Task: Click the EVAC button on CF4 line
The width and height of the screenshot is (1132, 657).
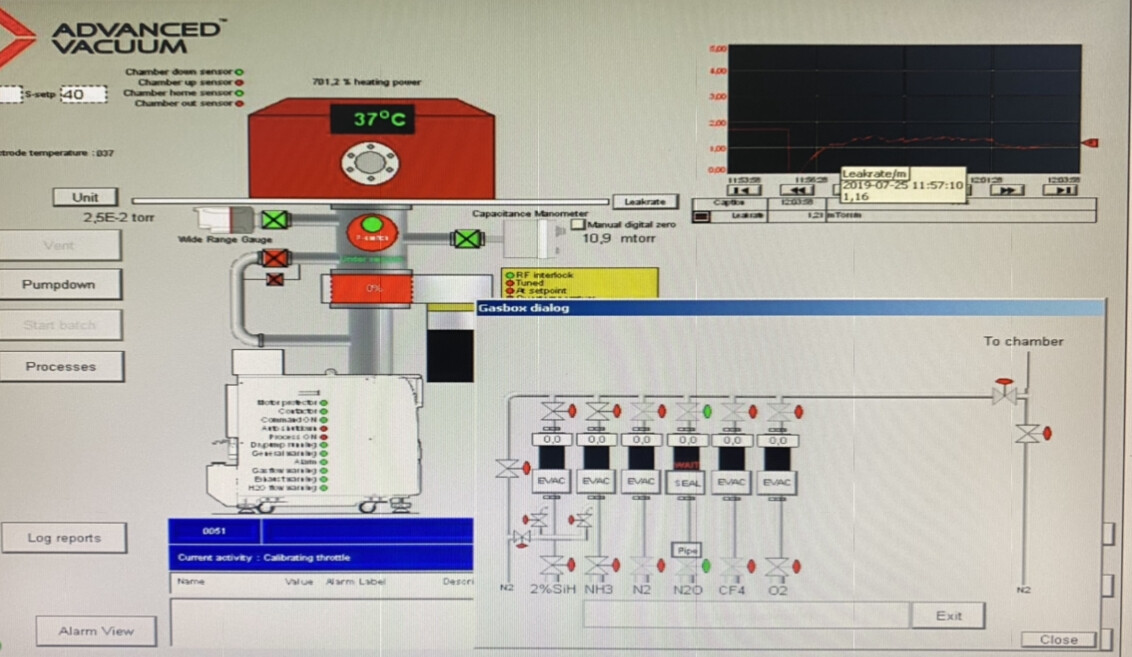Action: (732, 482)
